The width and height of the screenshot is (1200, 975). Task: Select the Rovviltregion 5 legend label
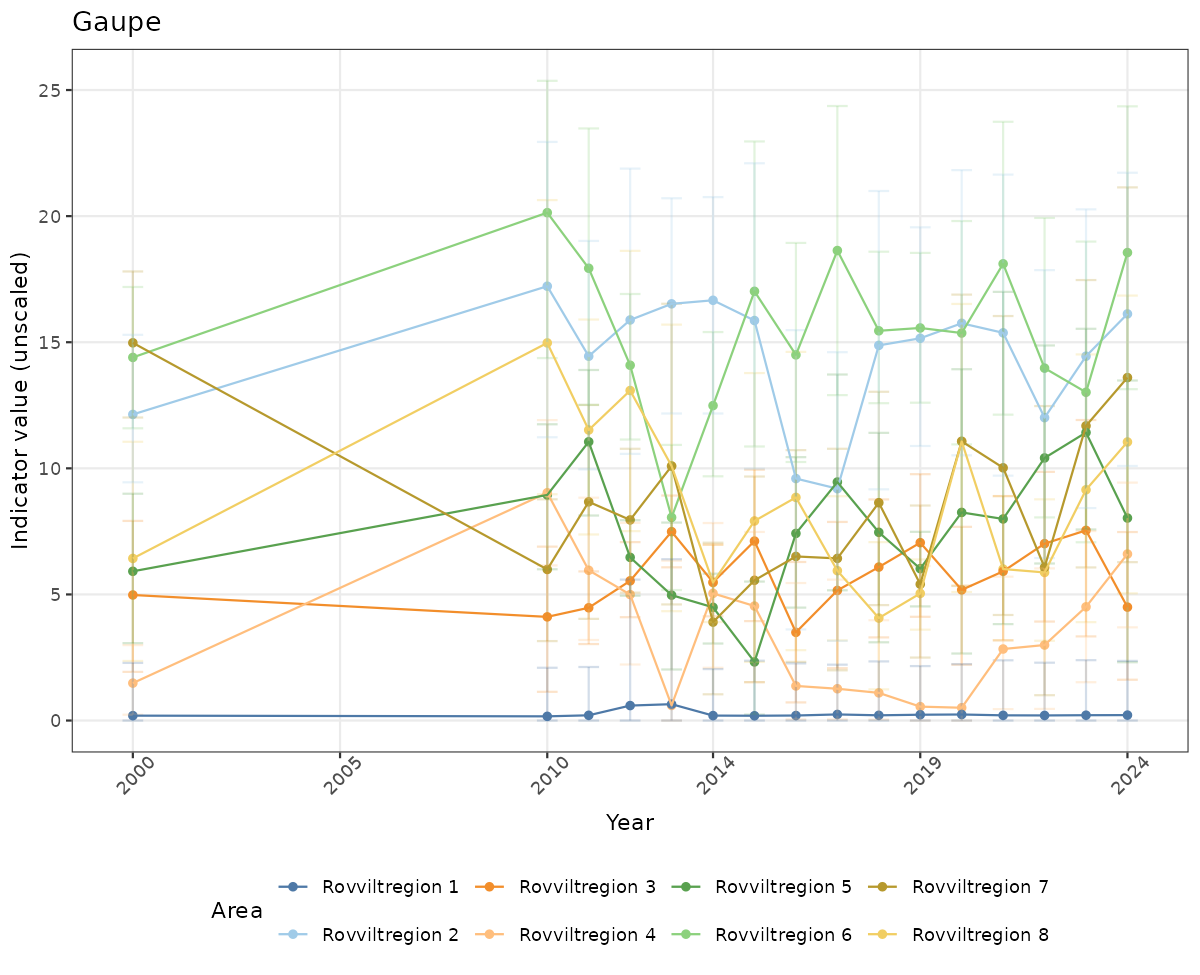coord(783,886)
